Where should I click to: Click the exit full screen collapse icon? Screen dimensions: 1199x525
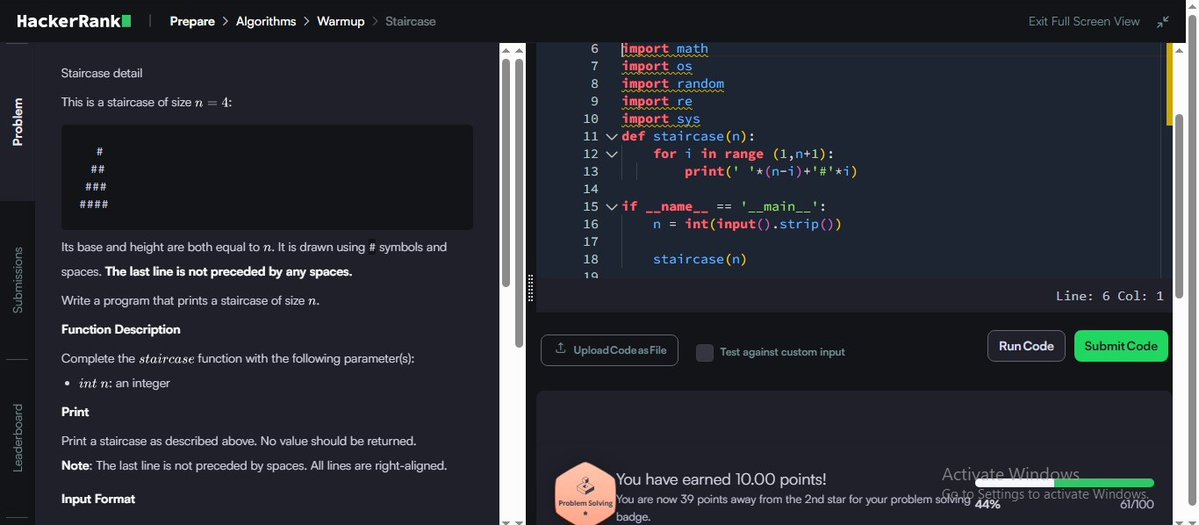[1163, 22]
